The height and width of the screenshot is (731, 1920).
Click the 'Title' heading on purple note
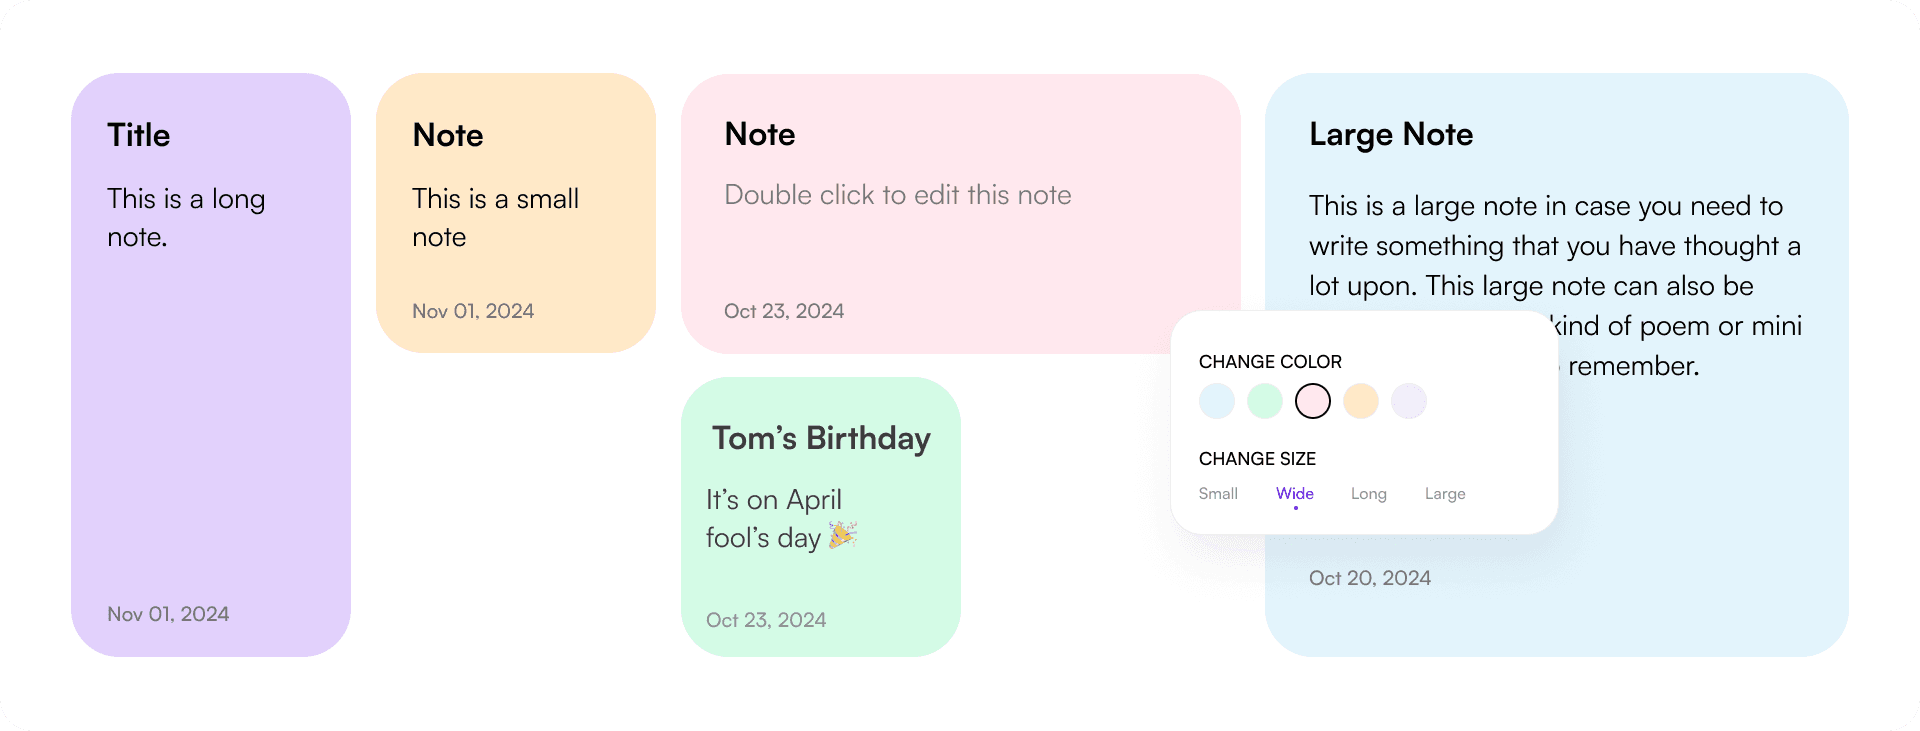[x=139, y=135]
